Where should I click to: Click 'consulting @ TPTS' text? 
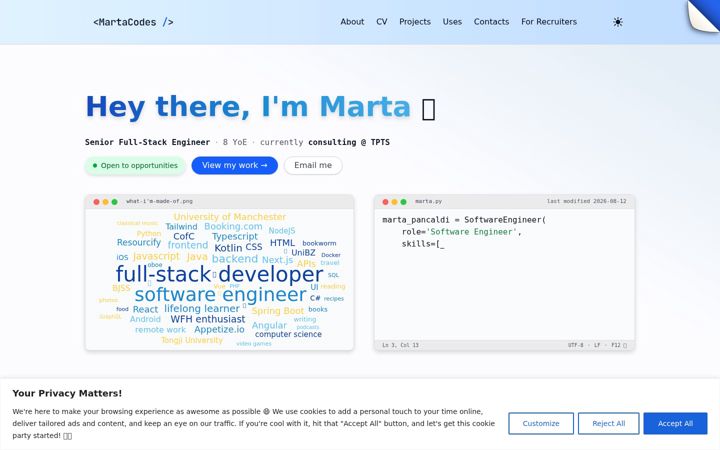coord(349,142)
